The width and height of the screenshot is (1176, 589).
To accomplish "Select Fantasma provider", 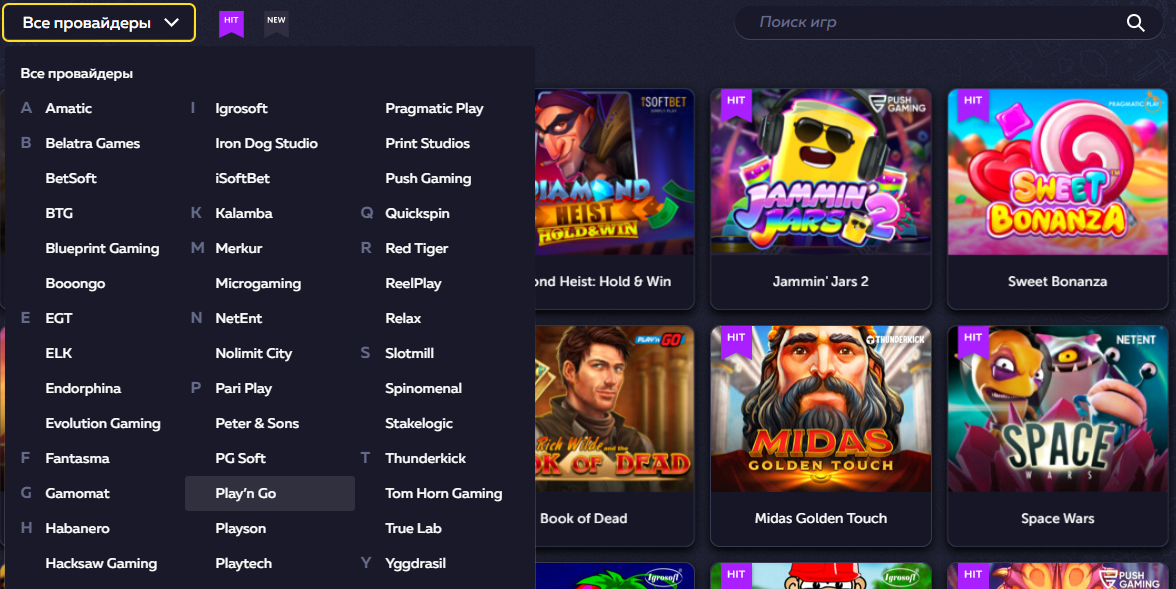I will click(x=77, y=458).
